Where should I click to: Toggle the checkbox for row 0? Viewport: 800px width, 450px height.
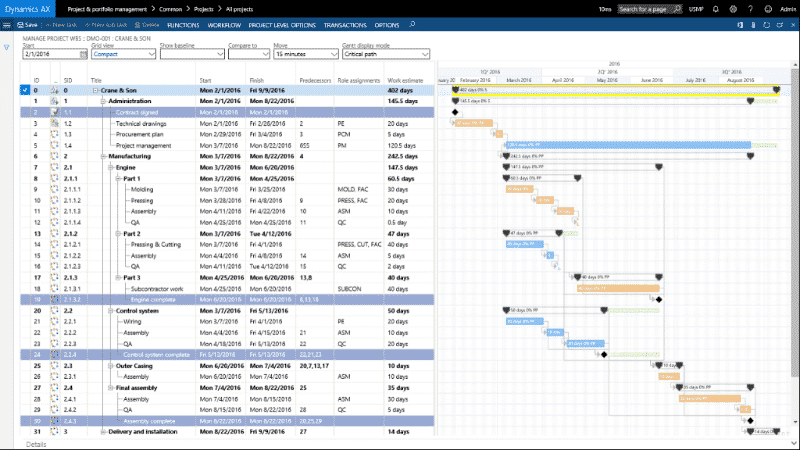coord(25,91)
